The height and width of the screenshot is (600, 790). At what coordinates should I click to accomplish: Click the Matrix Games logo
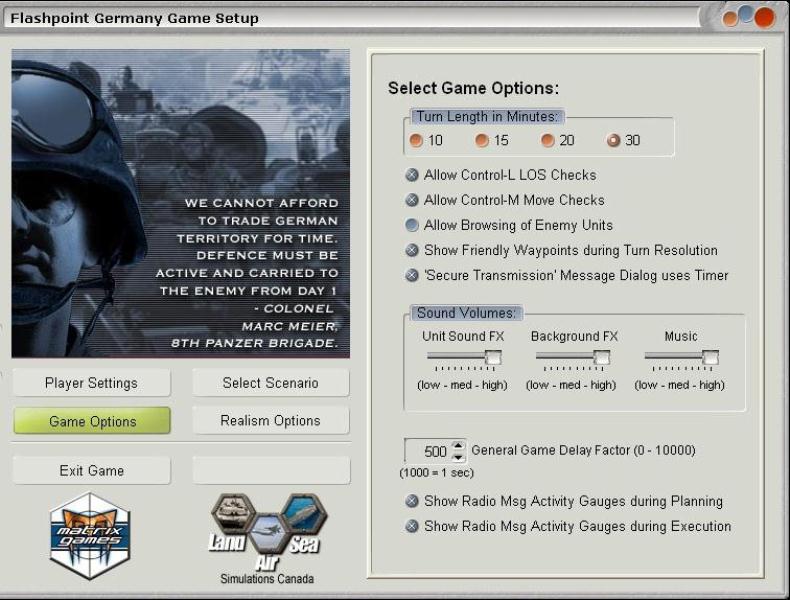pyautogui.click(x=90, y=536)
